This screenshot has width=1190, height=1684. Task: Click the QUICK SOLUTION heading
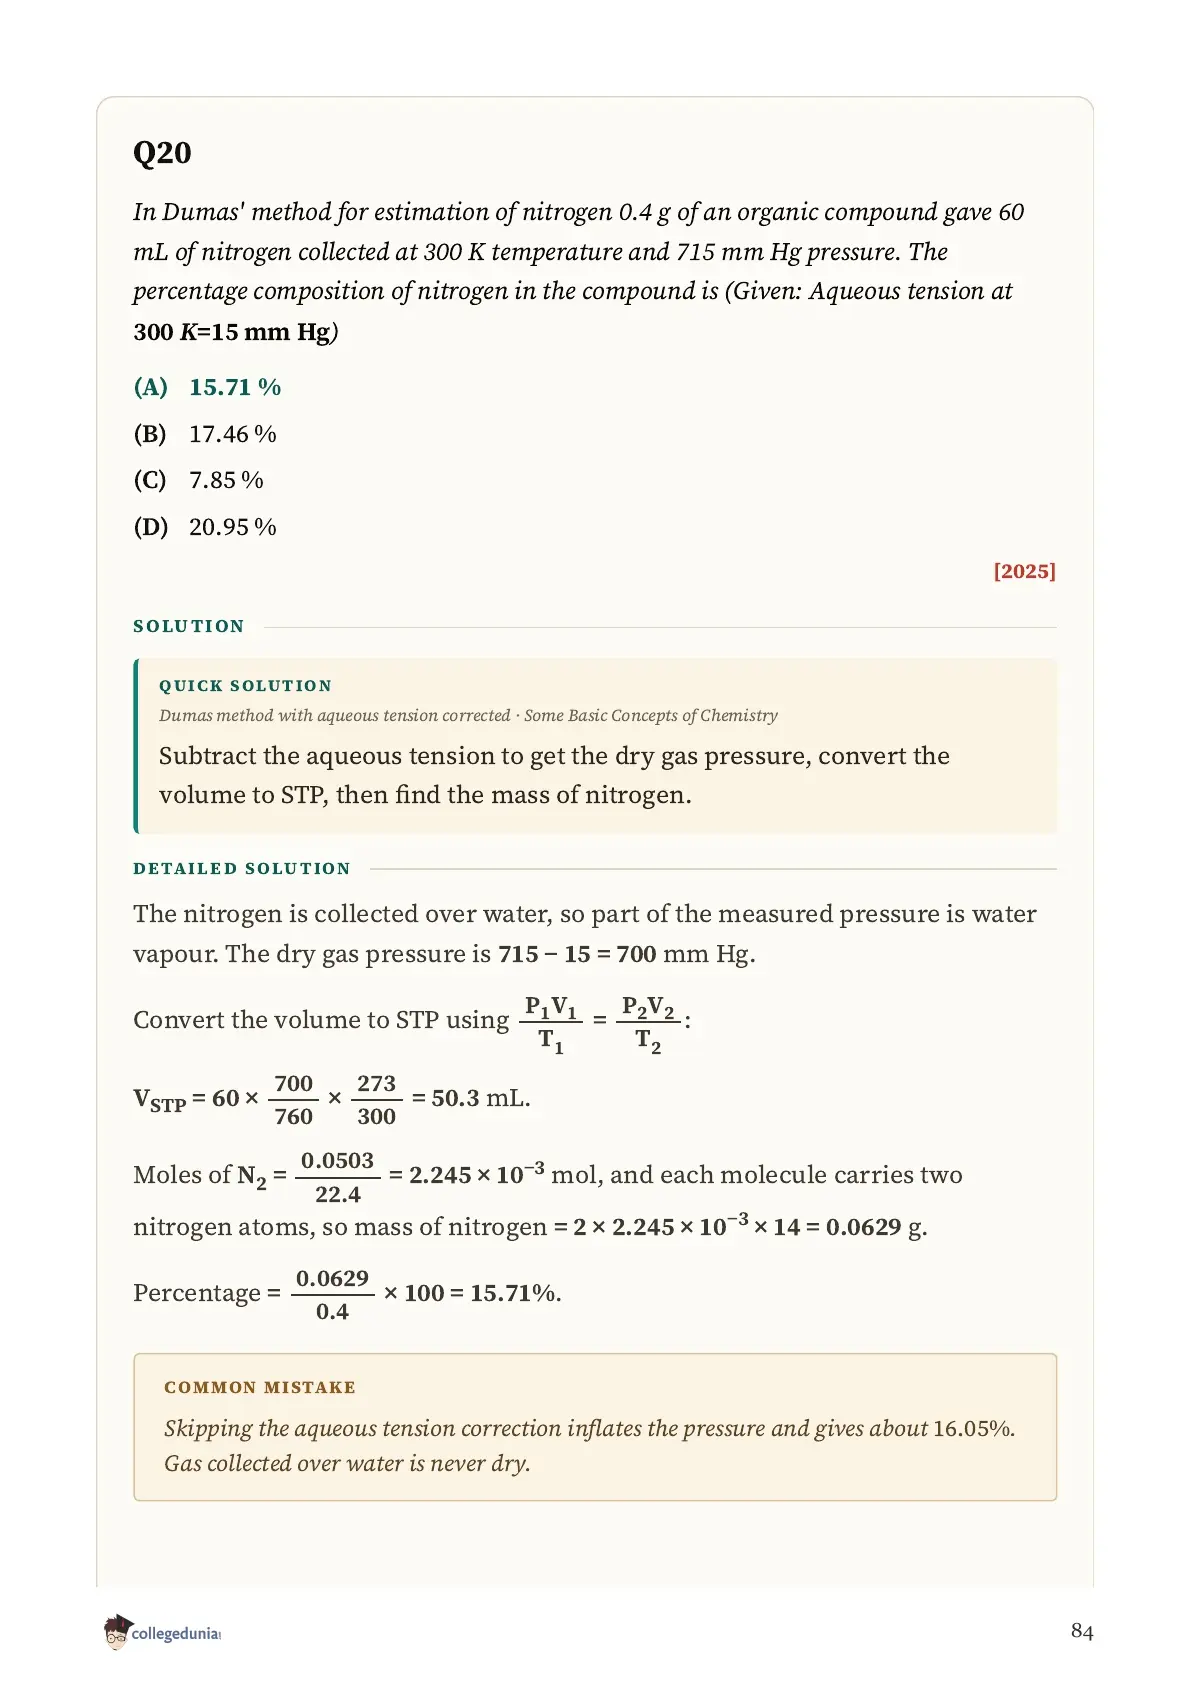tap(245, 686)
